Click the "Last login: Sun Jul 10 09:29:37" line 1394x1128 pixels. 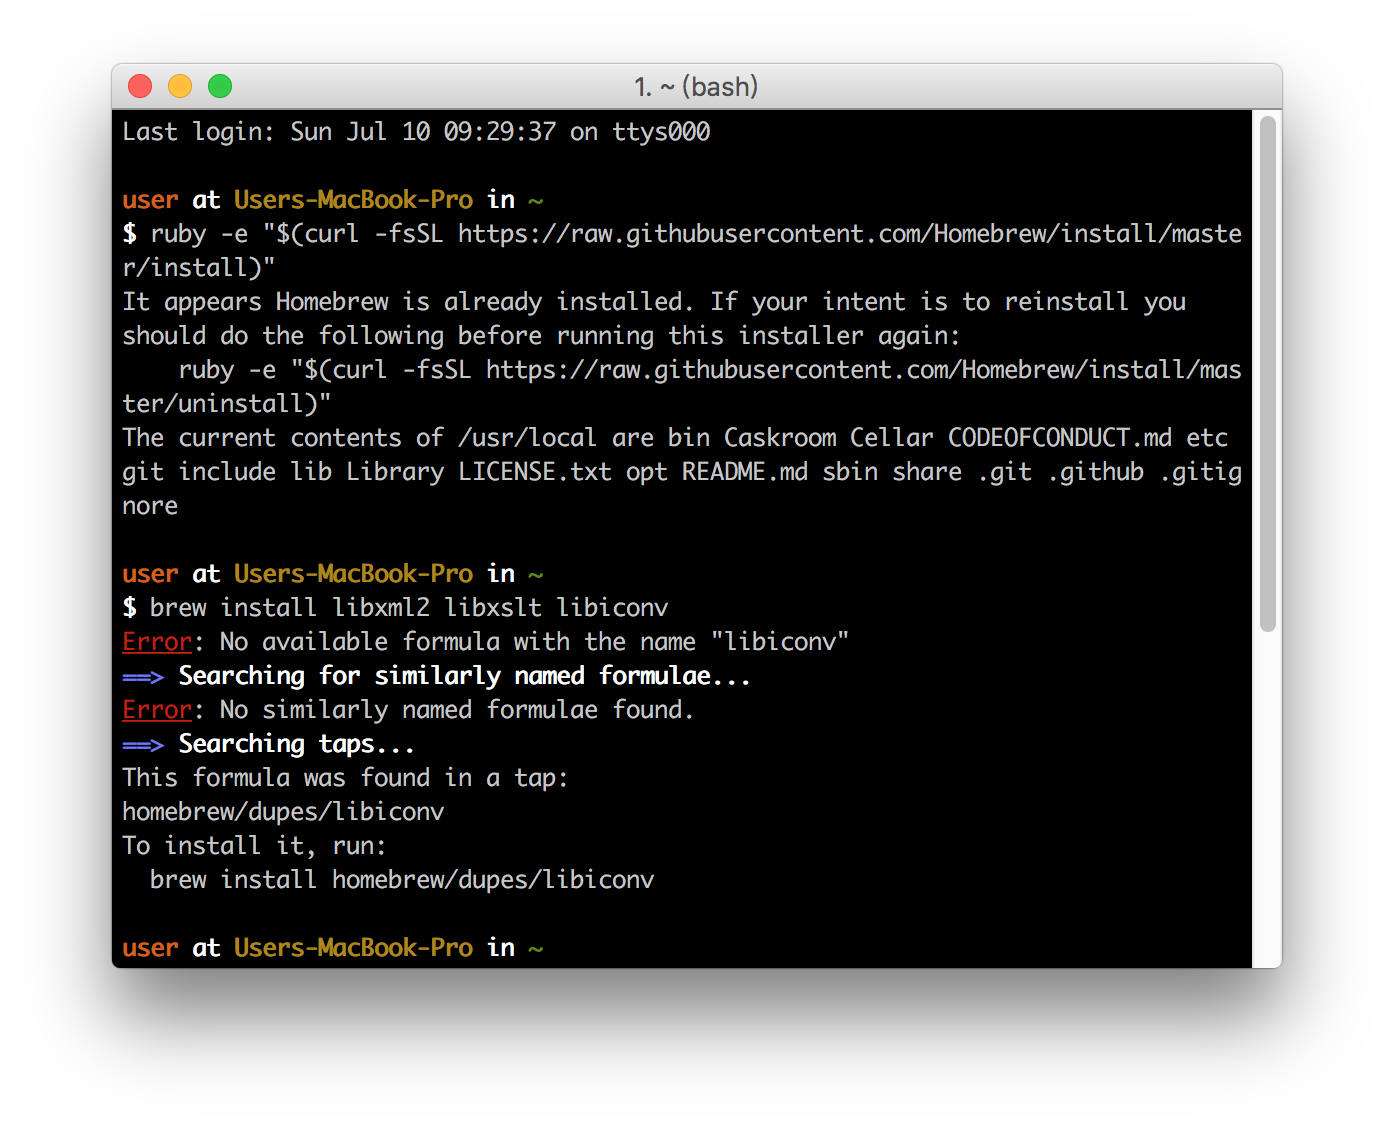(x=416, y=132)
